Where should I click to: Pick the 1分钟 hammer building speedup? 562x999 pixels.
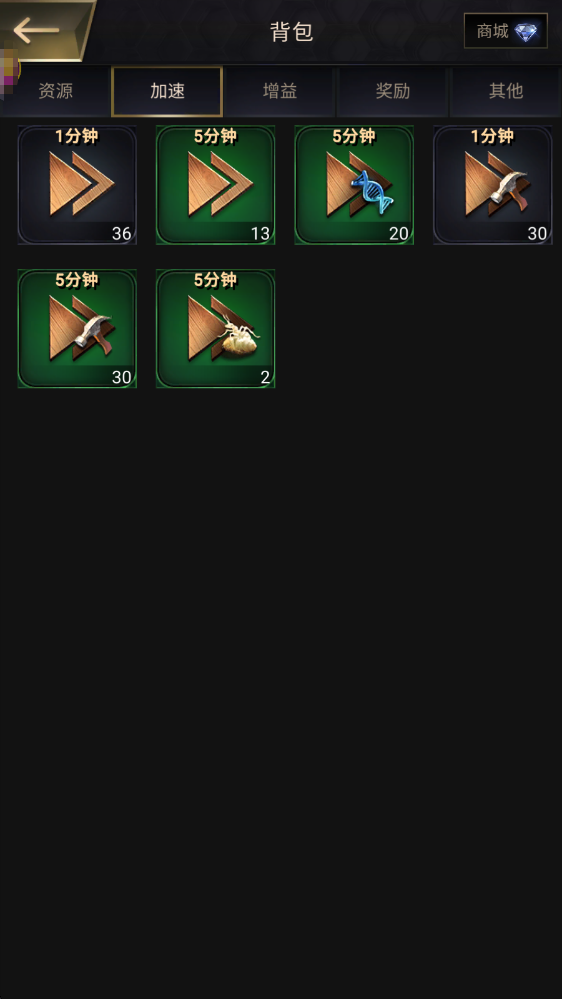click(493, 185)
